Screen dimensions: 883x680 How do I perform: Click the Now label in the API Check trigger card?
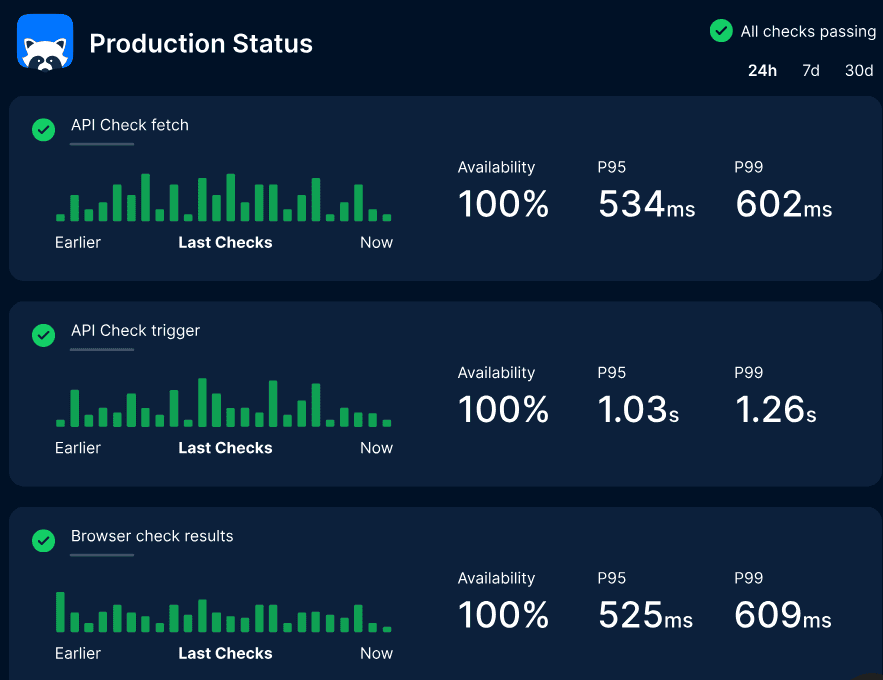pyautogui.click(x=376, y=448)
